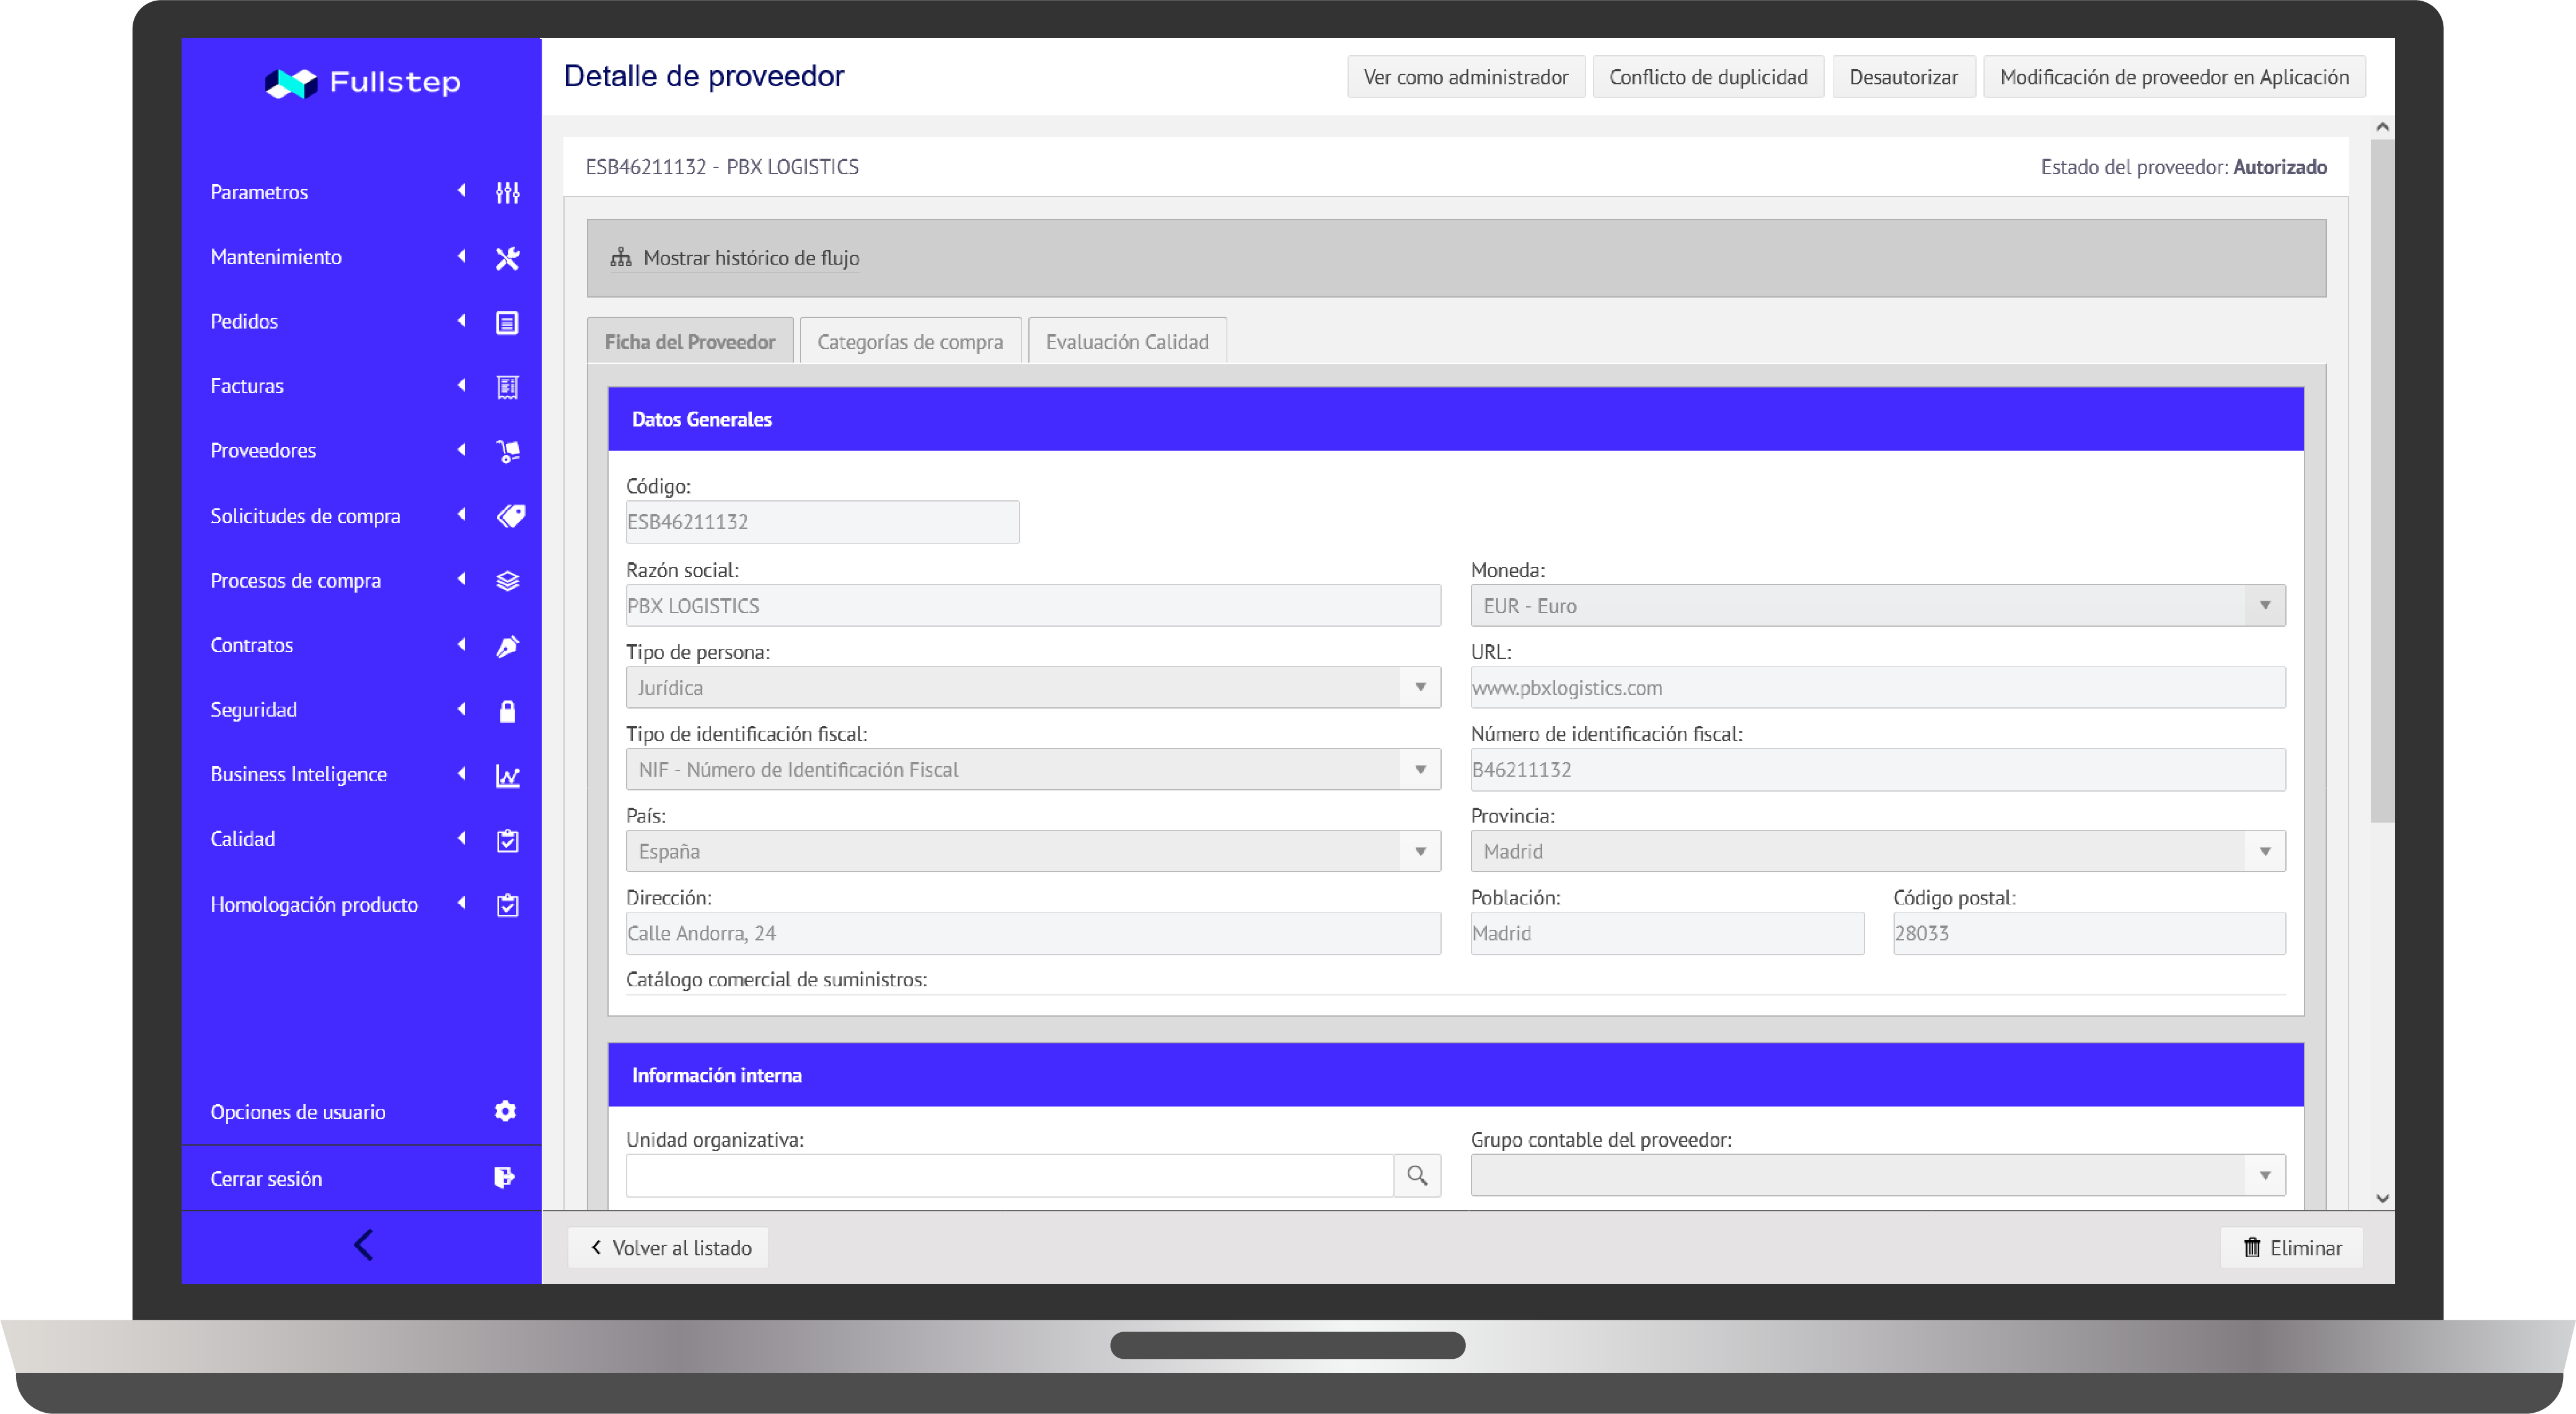
Task: Select the Contratos pen icon
Action: [x=508, y=645]
